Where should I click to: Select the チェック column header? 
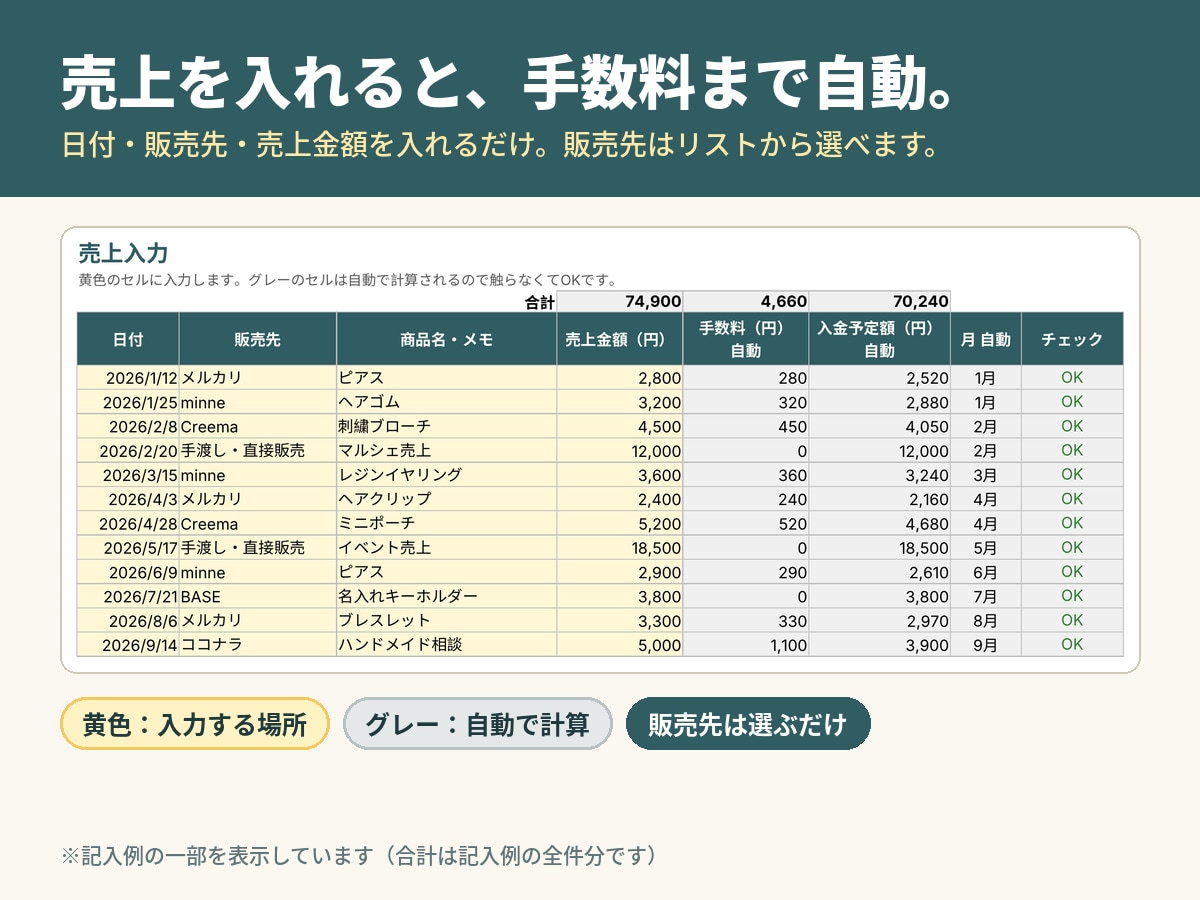click(x=1072, y=339)
